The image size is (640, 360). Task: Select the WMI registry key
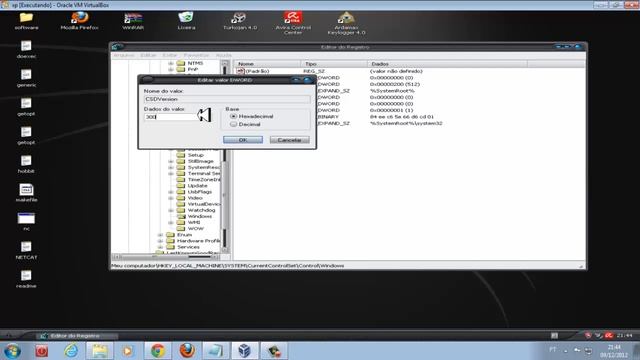coord(193,222)
